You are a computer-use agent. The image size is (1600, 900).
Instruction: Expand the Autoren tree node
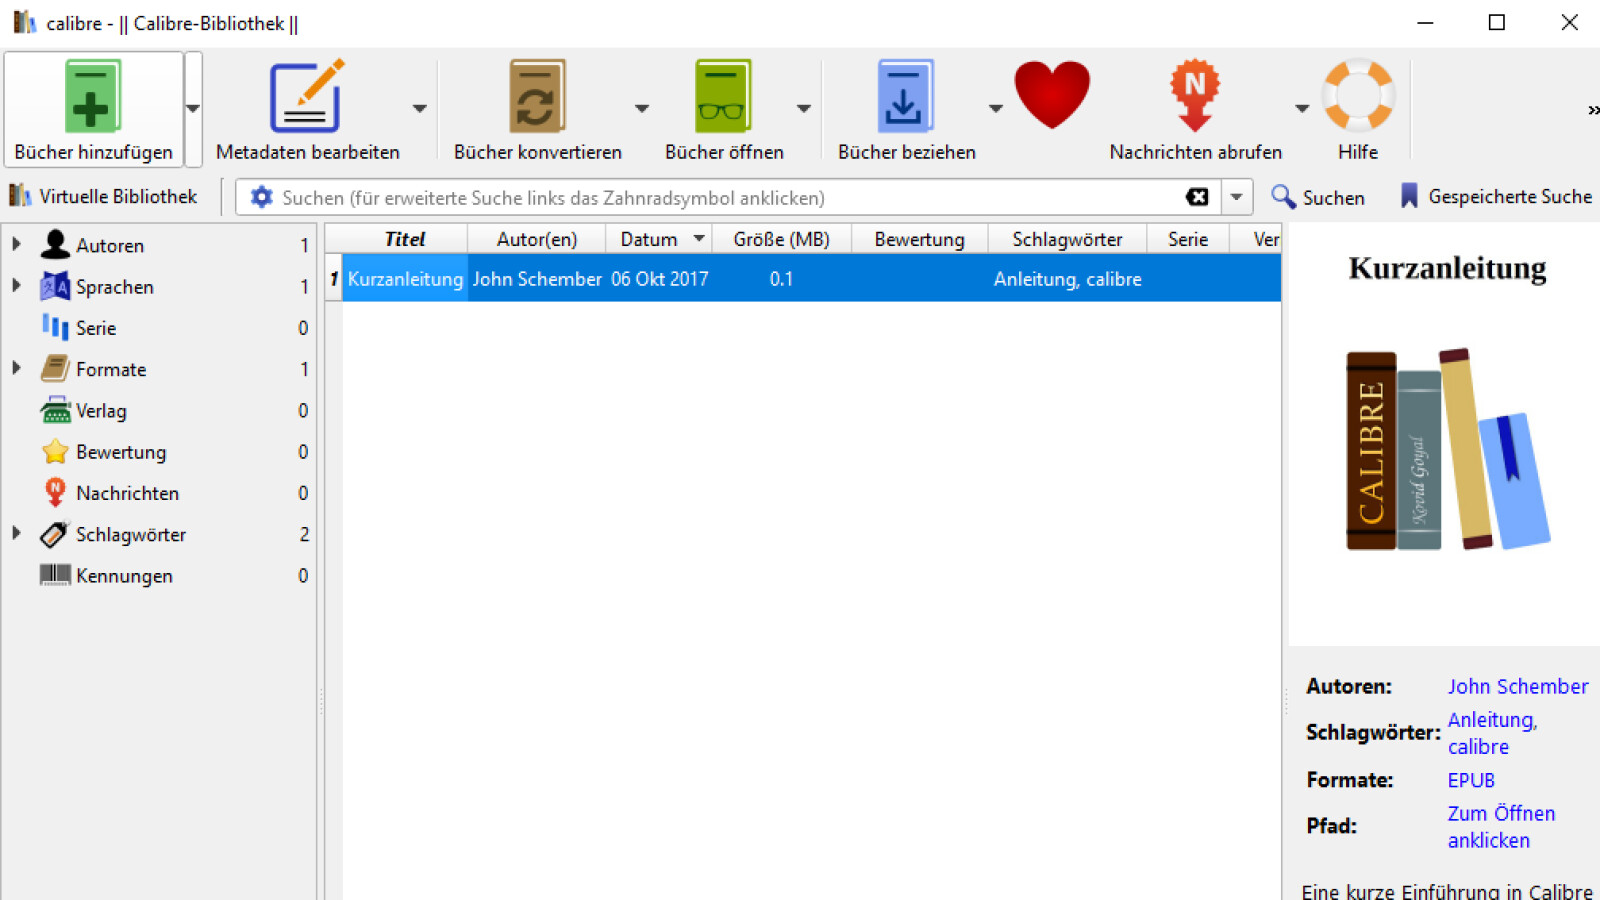[17, 244]
